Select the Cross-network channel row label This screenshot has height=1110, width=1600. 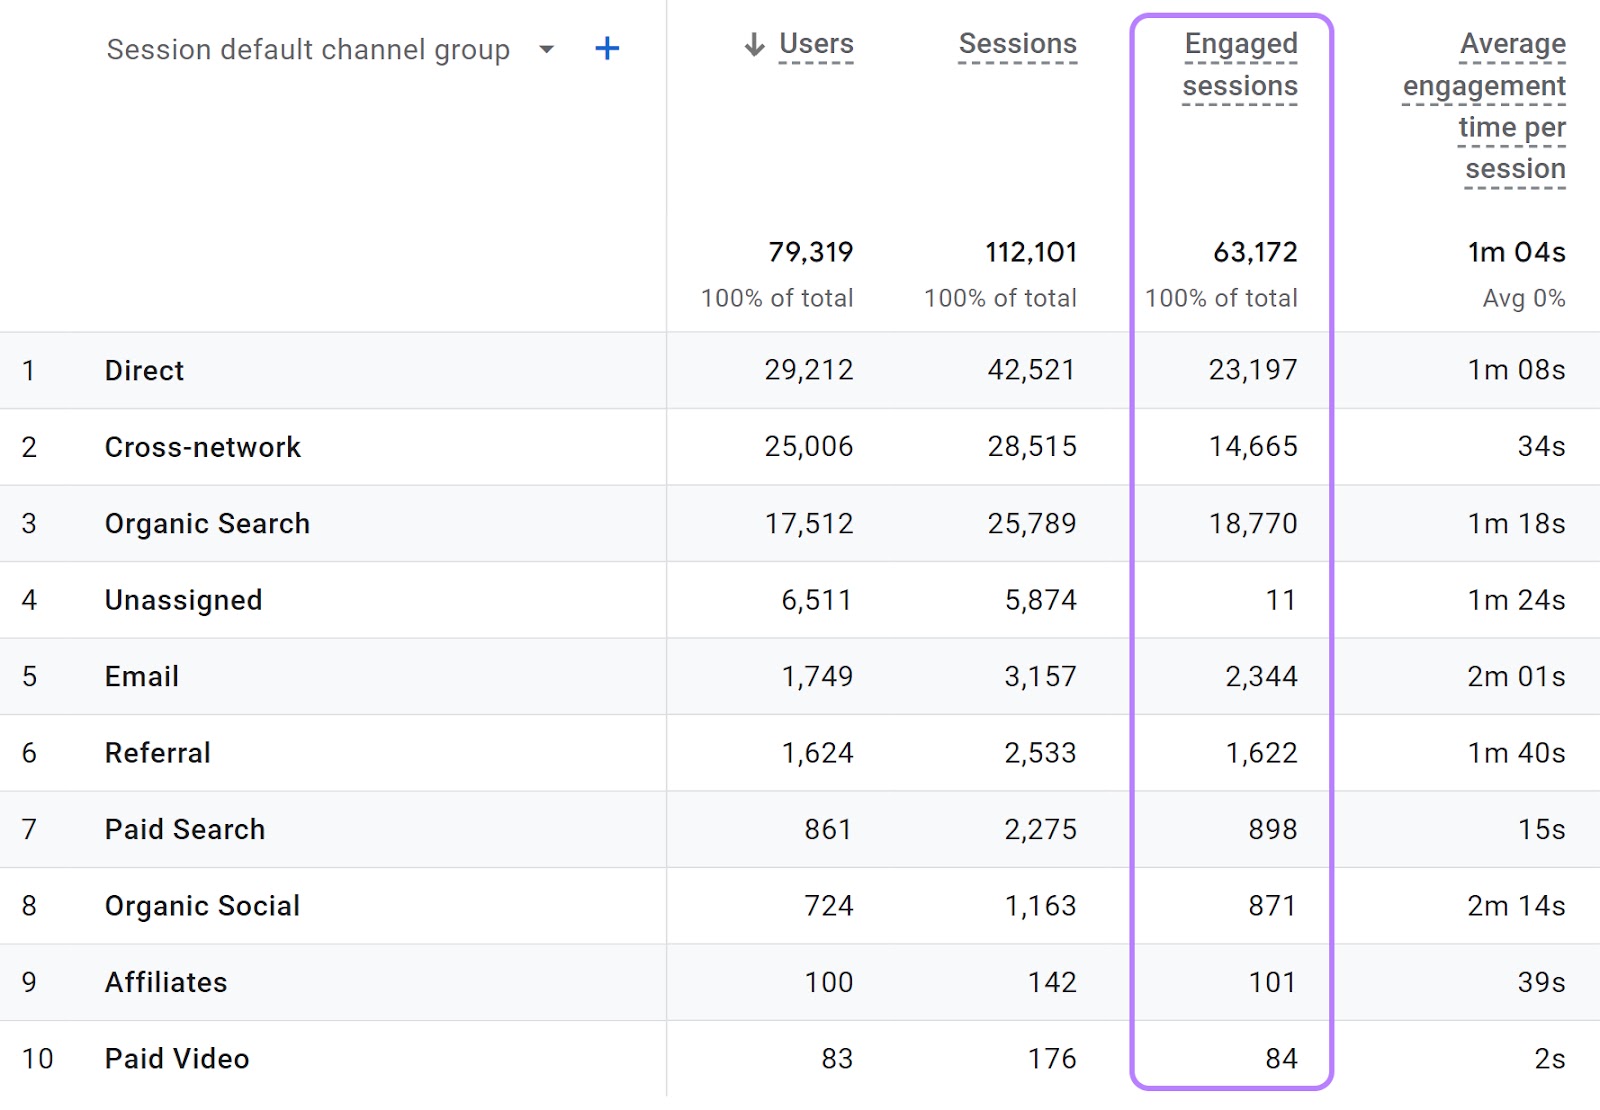pos(203,447)
